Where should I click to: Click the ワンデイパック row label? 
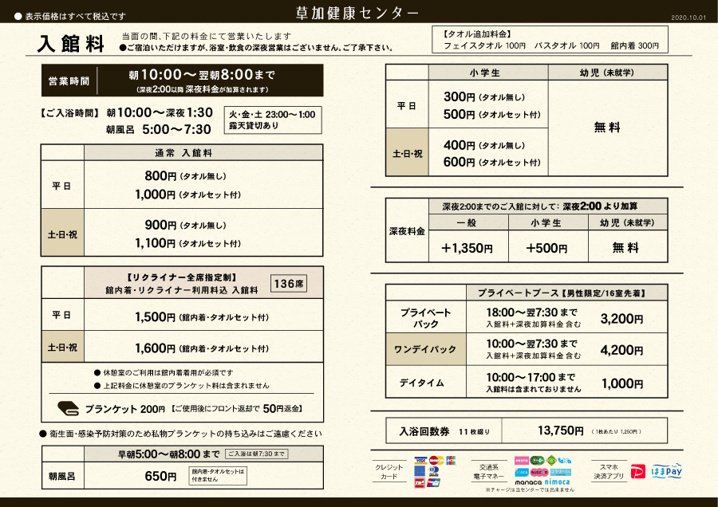pos(425,349)
